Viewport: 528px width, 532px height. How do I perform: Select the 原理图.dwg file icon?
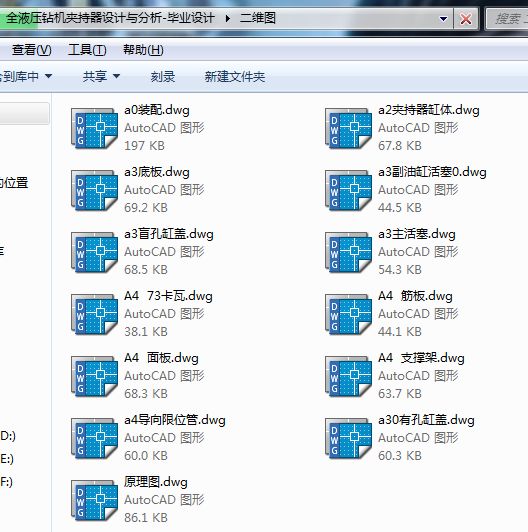(94, 501)
